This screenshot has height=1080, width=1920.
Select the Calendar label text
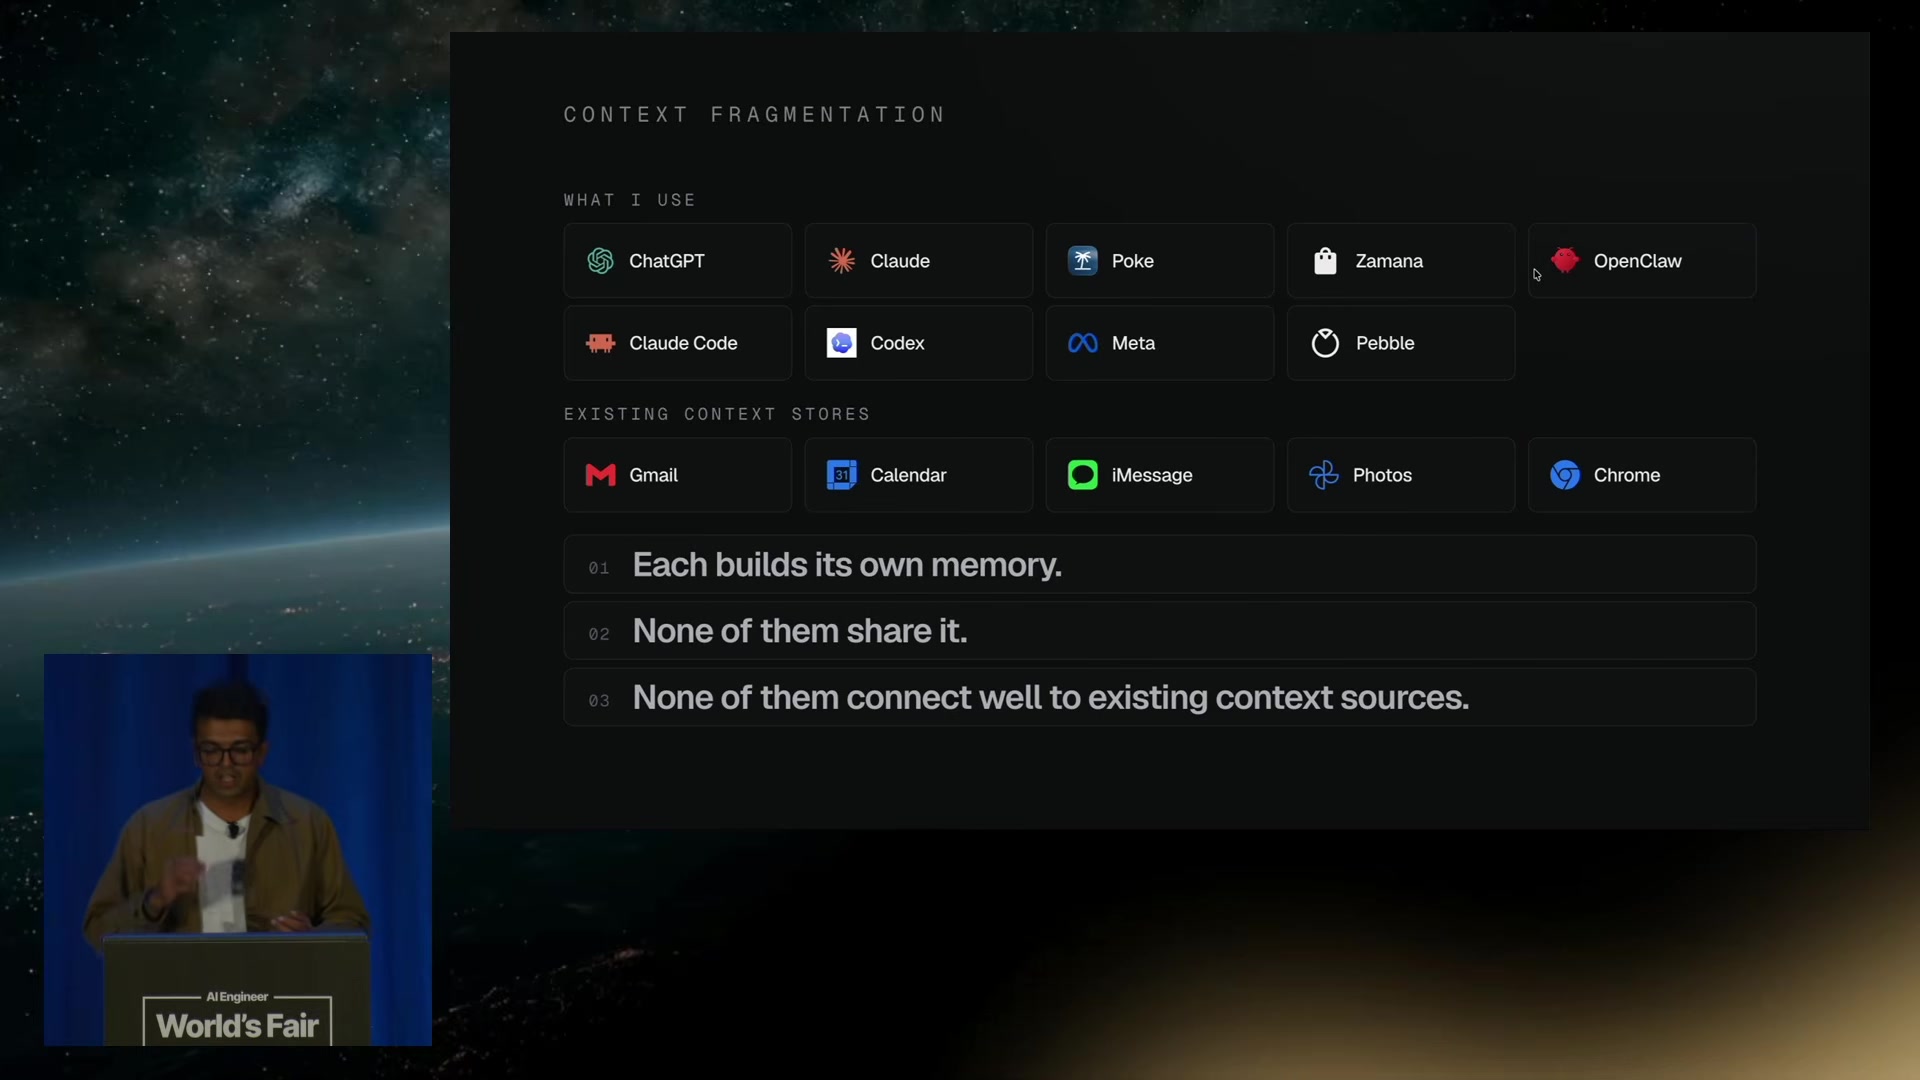[x=908, y=475]
